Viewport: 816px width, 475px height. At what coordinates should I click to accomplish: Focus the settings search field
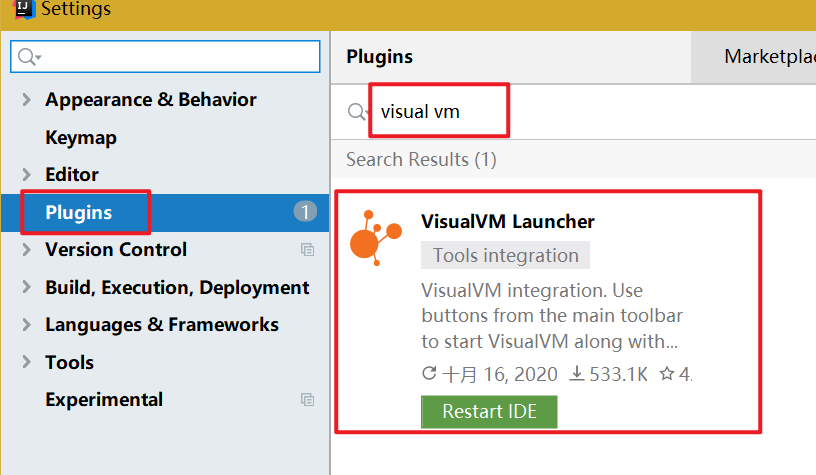coord(165,56)
